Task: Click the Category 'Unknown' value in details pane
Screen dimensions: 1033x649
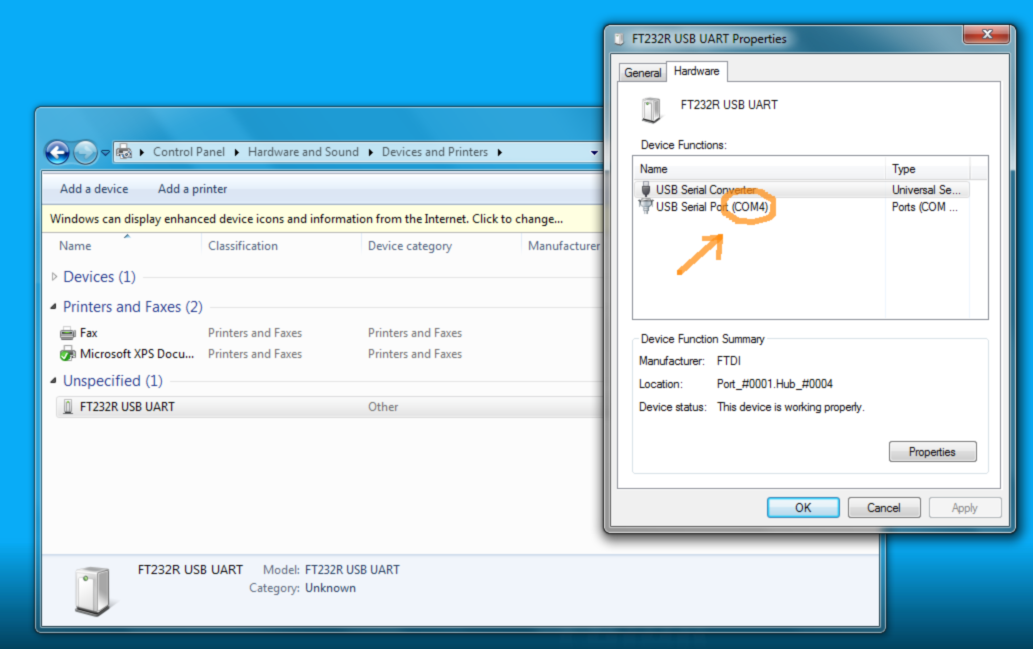Action: (330, 588)
